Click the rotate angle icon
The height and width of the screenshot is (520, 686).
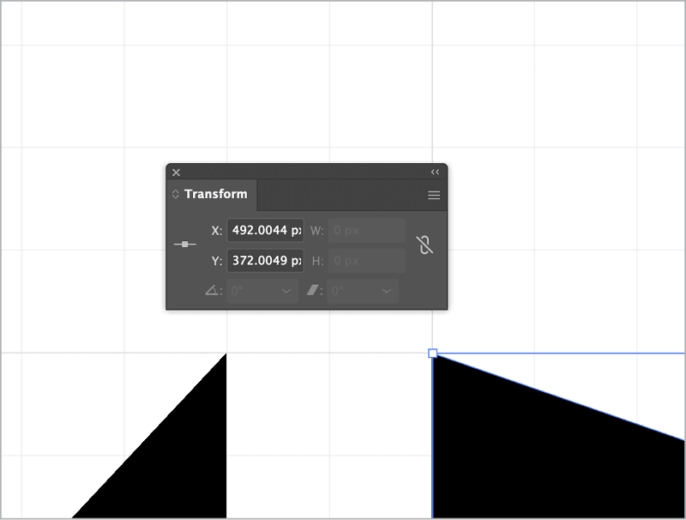coord(212,290)
